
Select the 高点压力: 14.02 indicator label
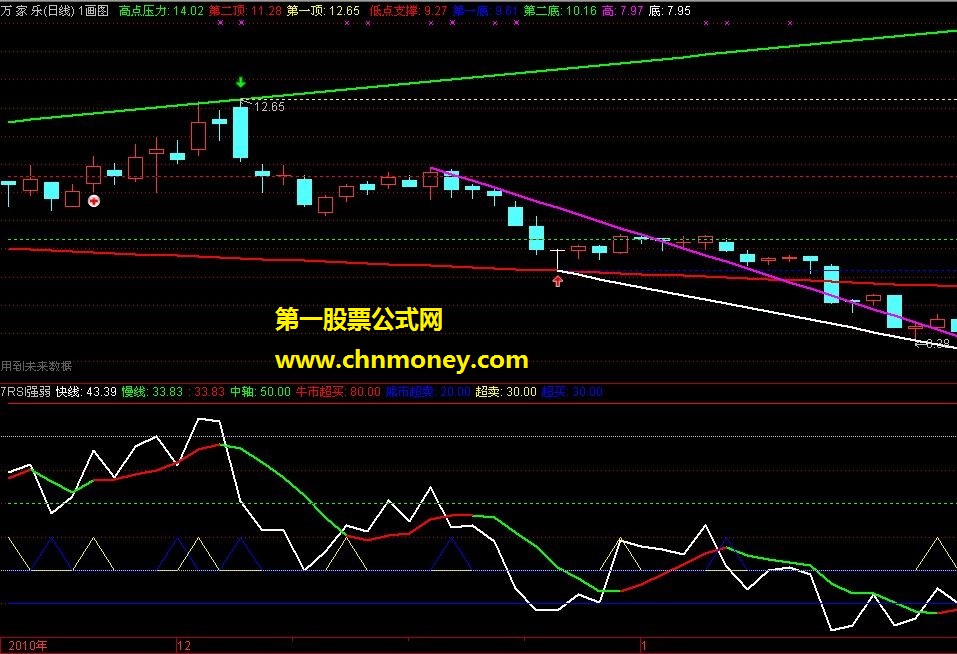tap(161, 10)
